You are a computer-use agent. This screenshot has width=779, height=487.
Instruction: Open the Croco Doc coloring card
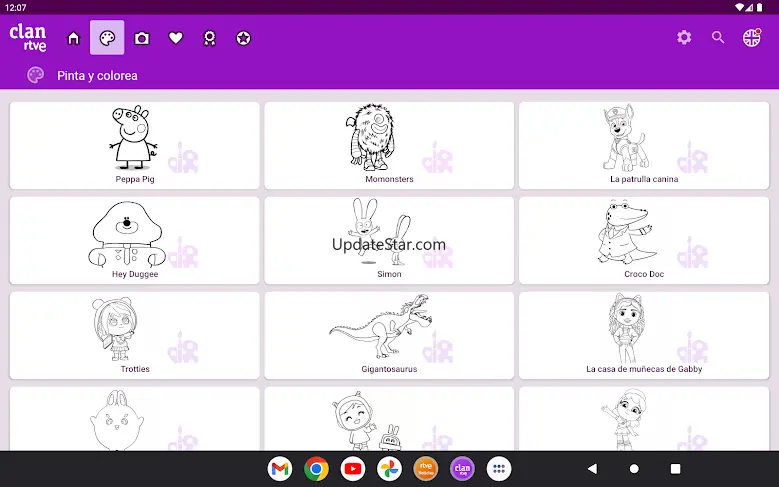tap(644, 241)
